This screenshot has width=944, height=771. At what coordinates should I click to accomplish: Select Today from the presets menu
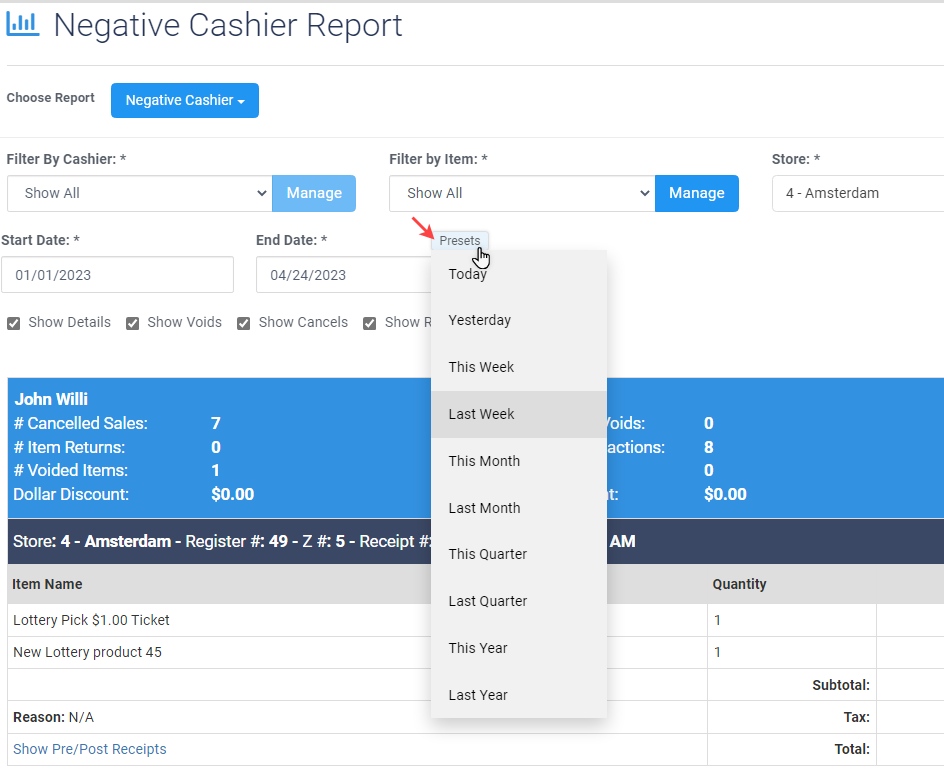tap(519, 274)
